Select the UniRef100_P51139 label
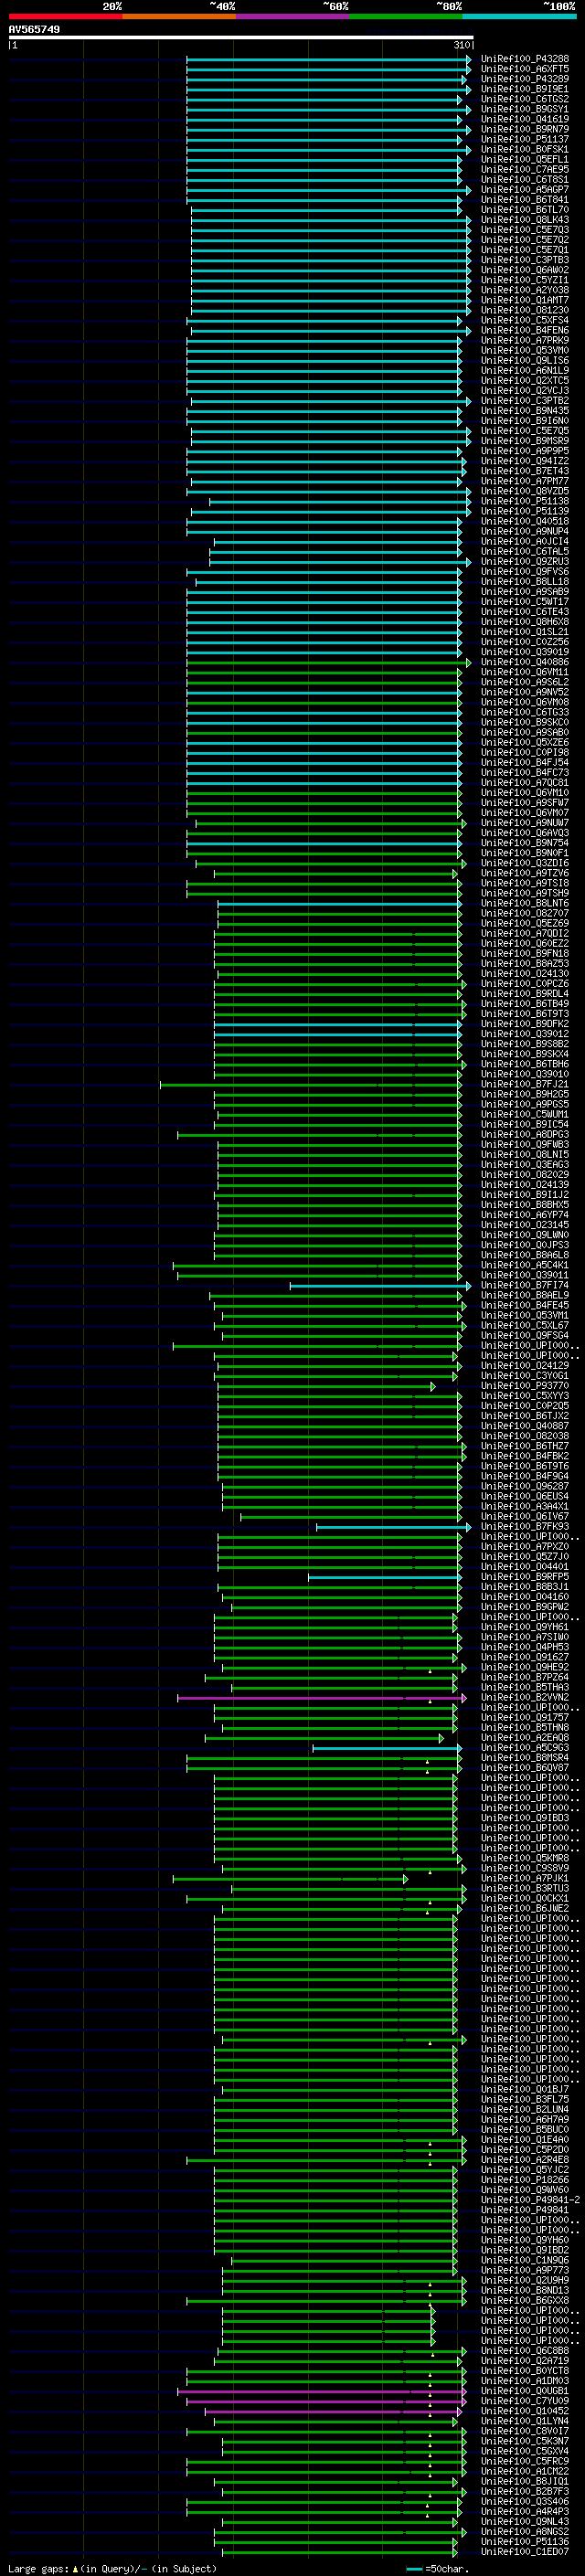Image resolution: width=585 pixels, height=2576 pixels. pyautogui.click(x=525, y=511)
